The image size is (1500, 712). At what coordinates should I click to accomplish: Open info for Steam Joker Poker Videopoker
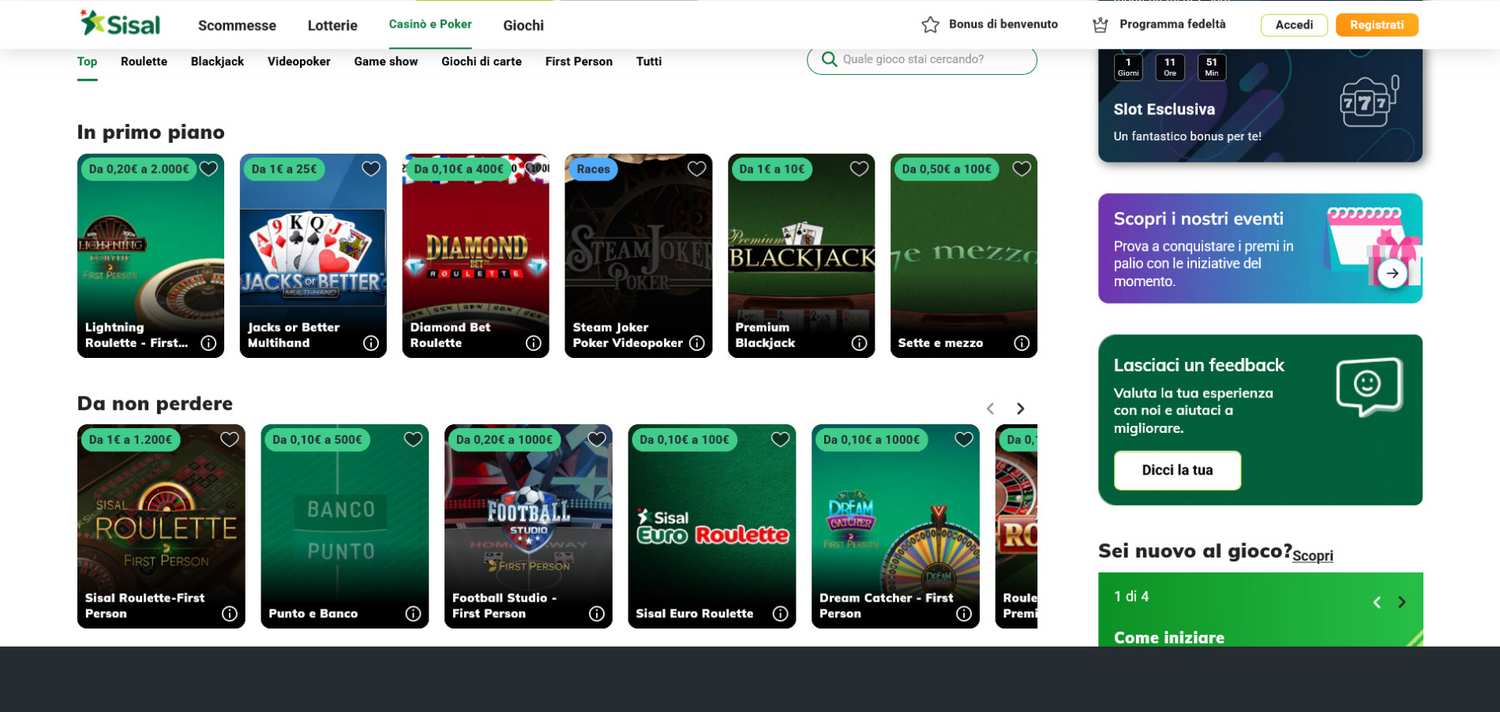tap(697, 343)
